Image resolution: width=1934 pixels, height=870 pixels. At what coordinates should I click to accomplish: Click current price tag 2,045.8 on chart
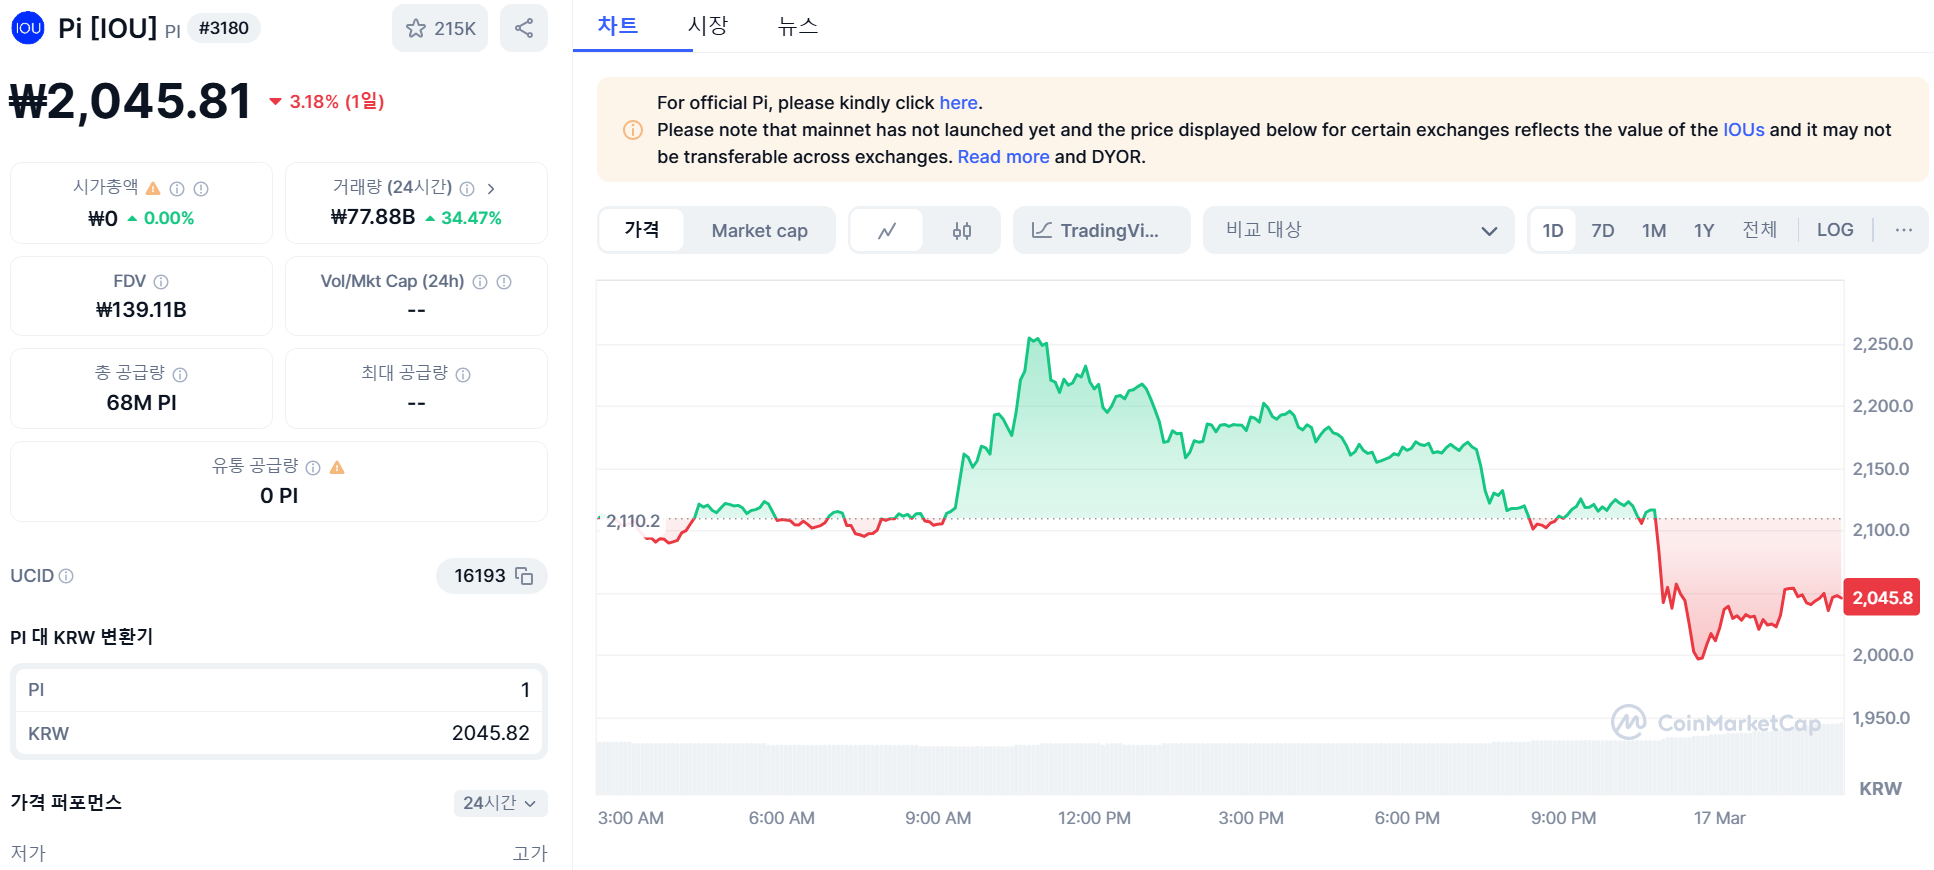coord(1881,598)
